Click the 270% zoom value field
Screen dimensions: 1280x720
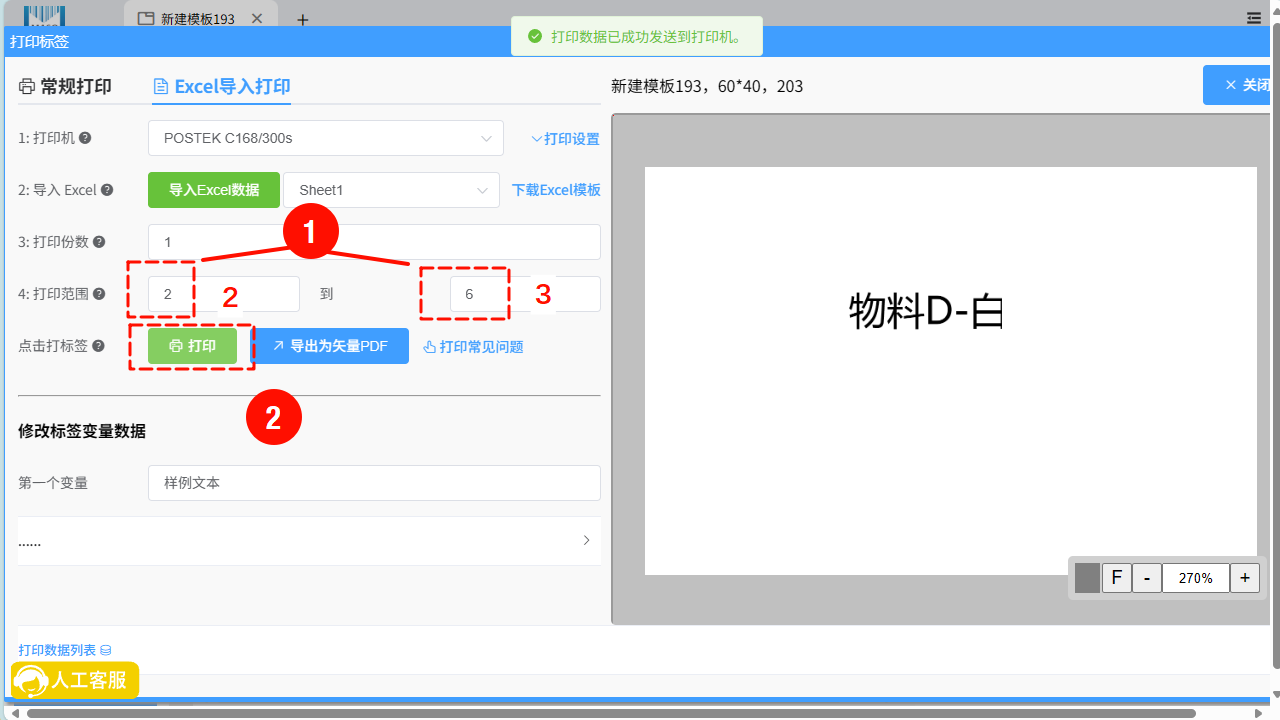pyautogui.click(x=1195, y=578)
